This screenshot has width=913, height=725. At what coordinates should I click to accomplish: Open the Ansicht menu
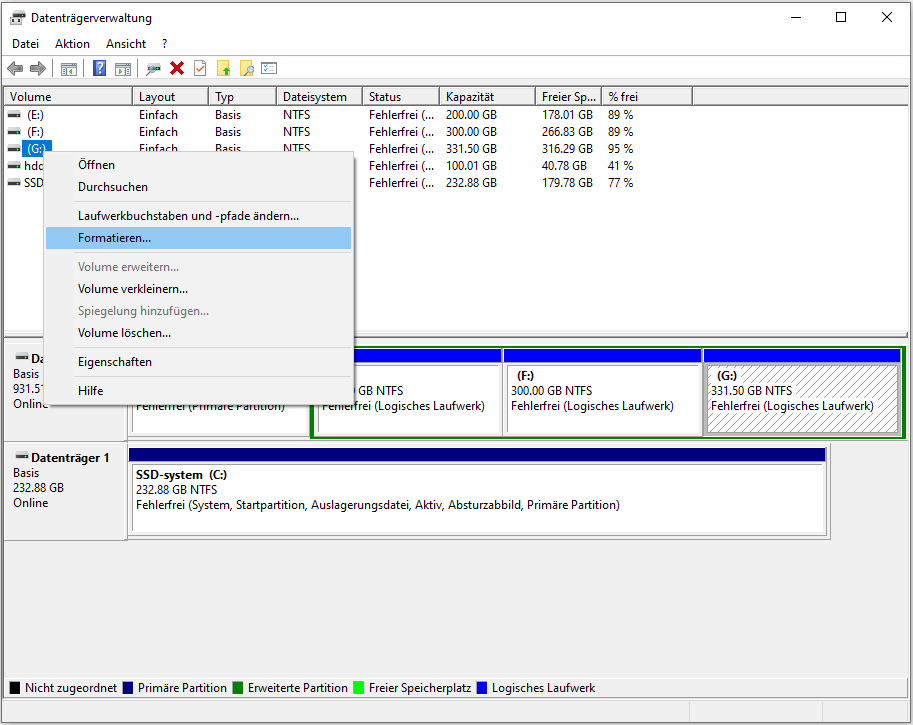pyautogui.click(x=126, y=44)
